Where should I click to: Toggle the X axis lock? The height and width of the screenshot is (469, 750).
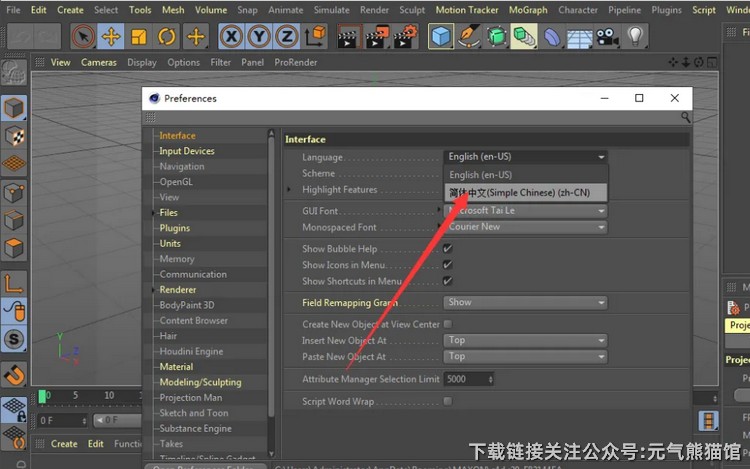click(232, 37)
